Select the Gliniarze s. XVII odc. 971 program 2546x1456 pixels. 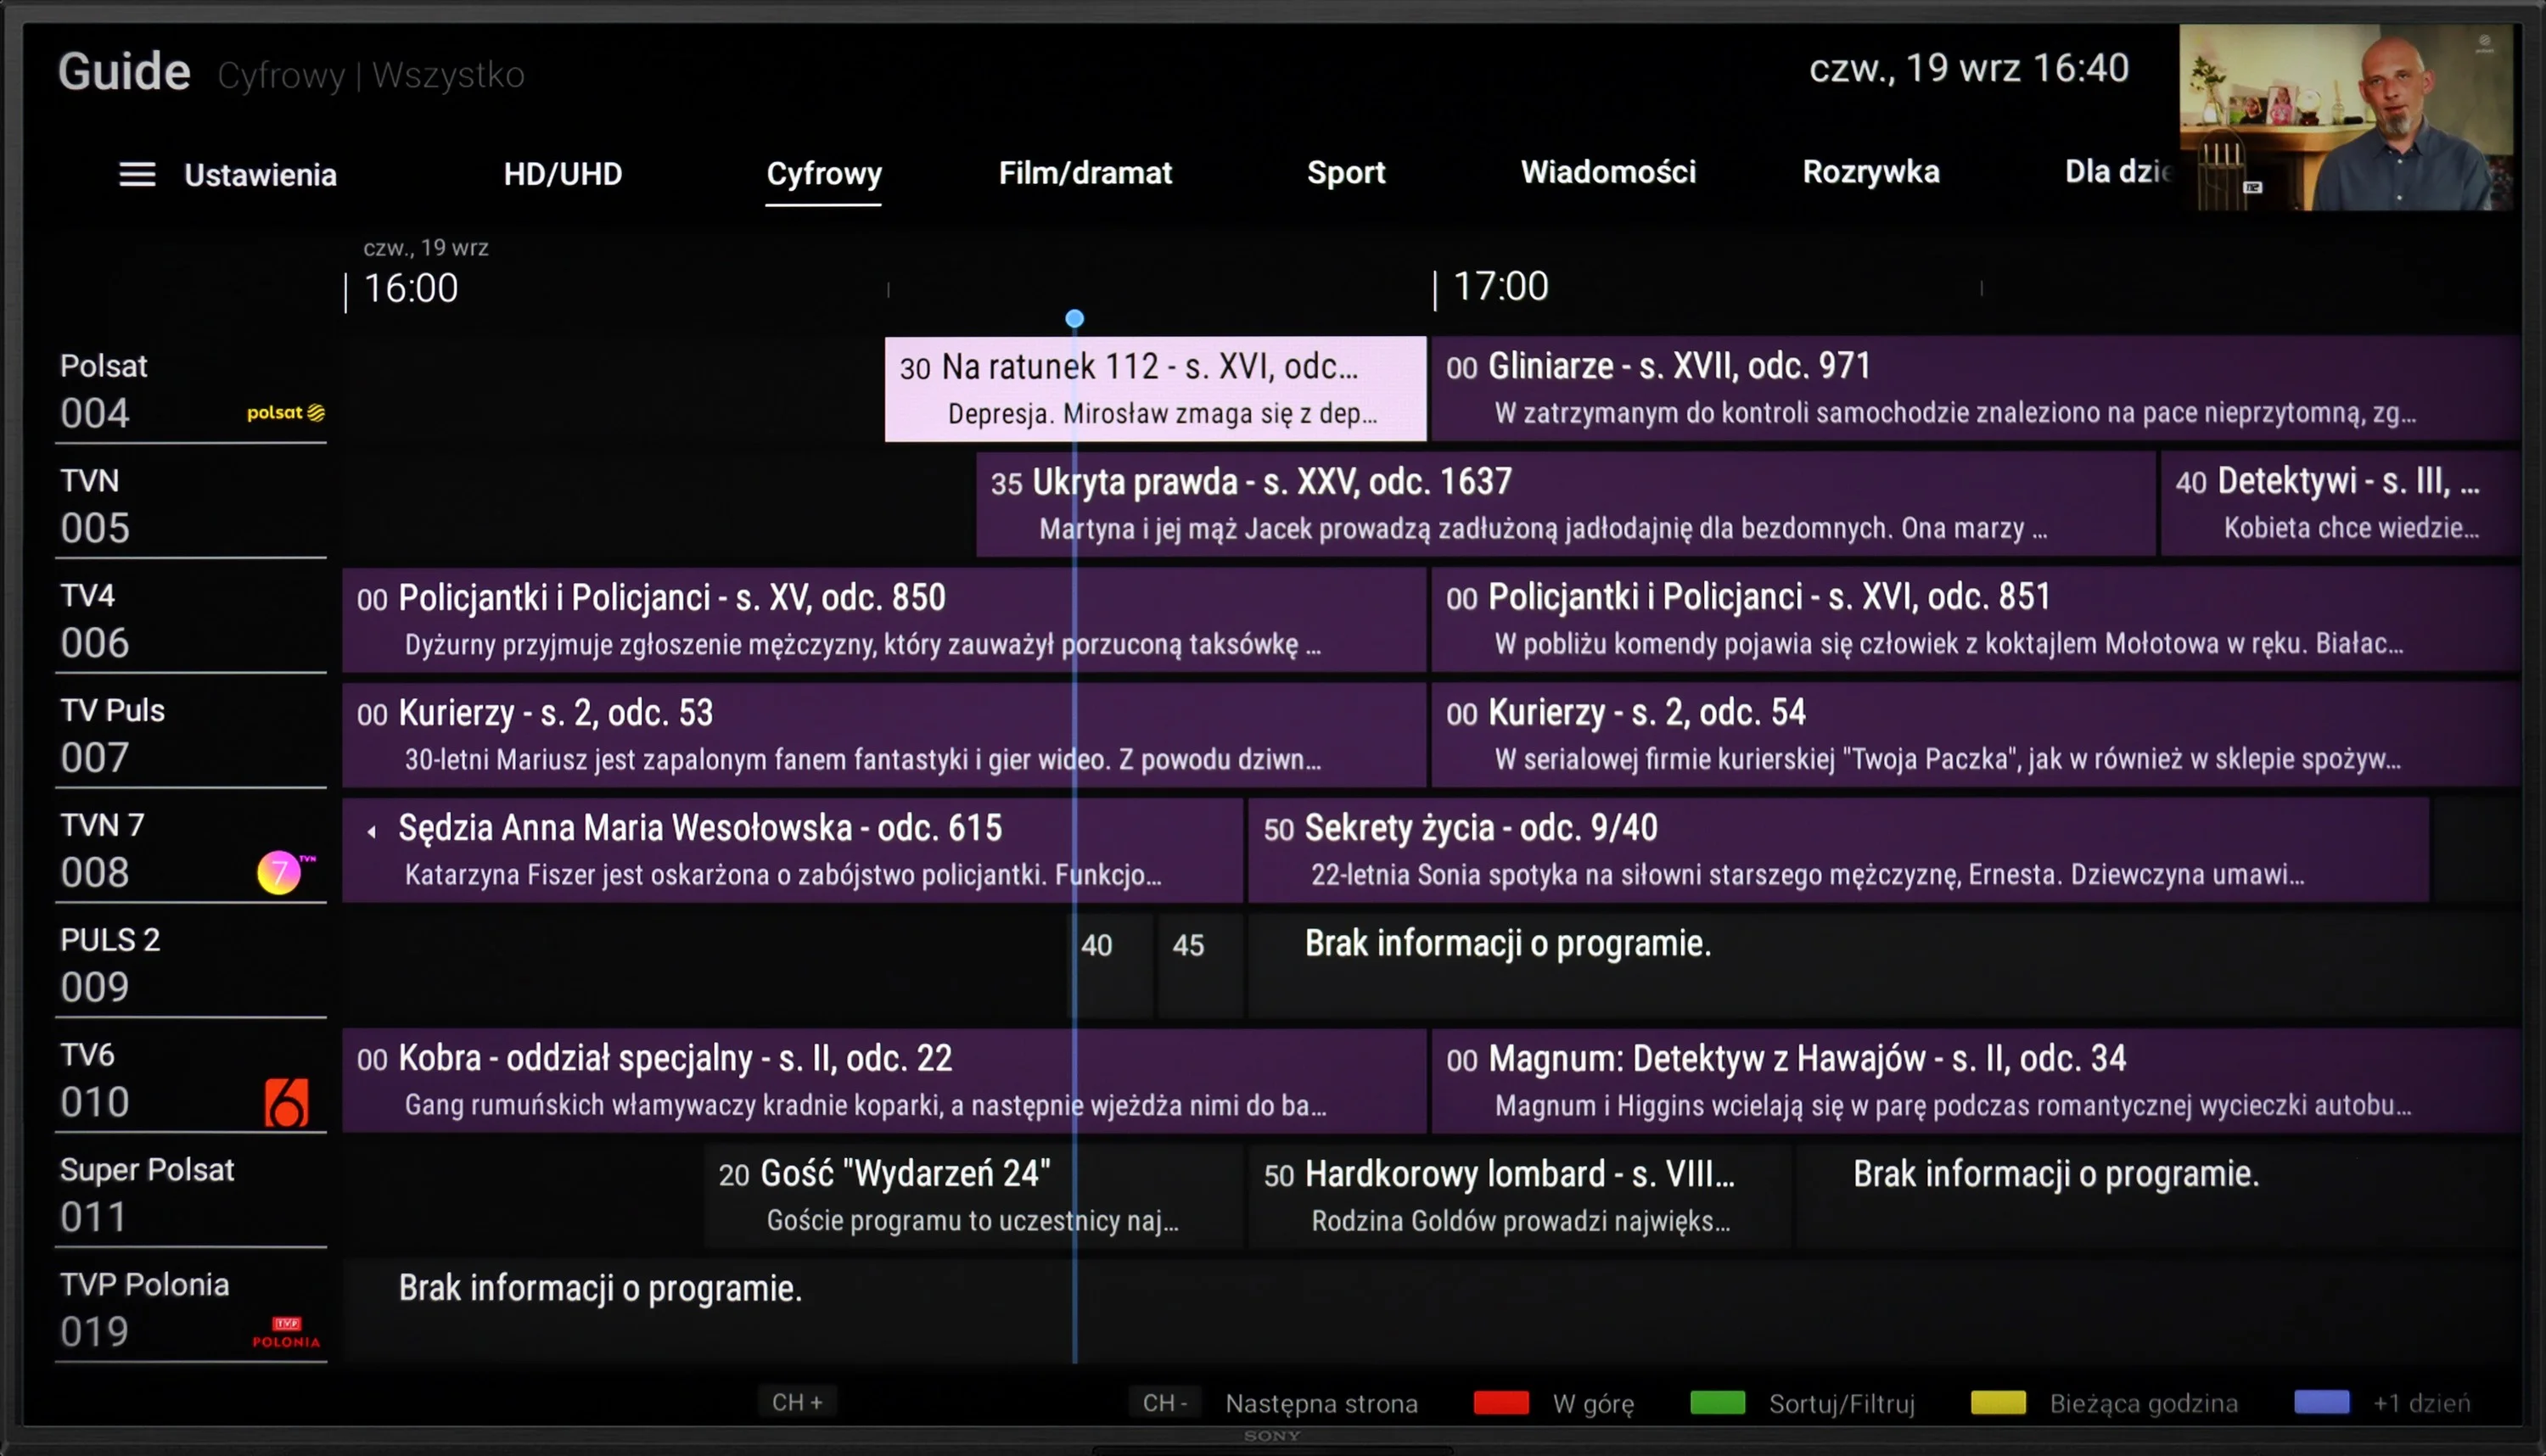tap(1975, 389)
